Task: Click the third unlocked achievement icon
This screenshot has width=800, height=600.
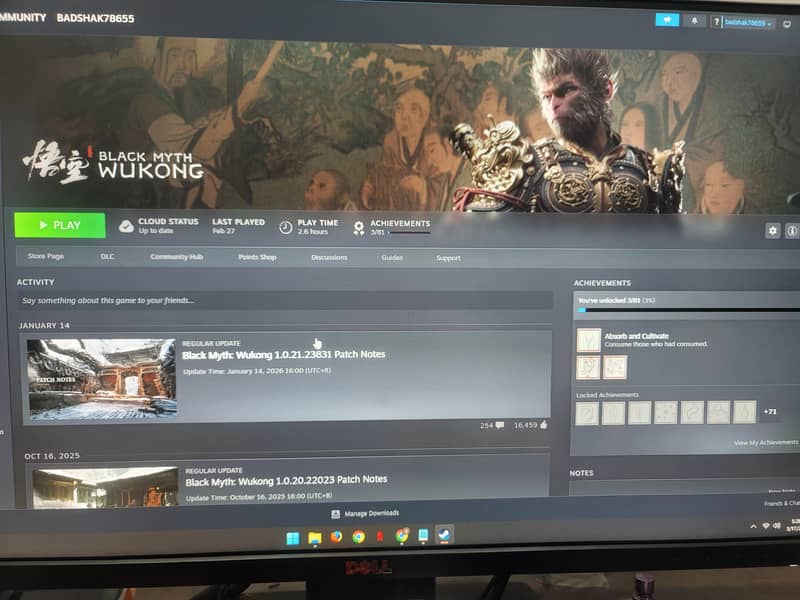Action: (x=614, y=367)
